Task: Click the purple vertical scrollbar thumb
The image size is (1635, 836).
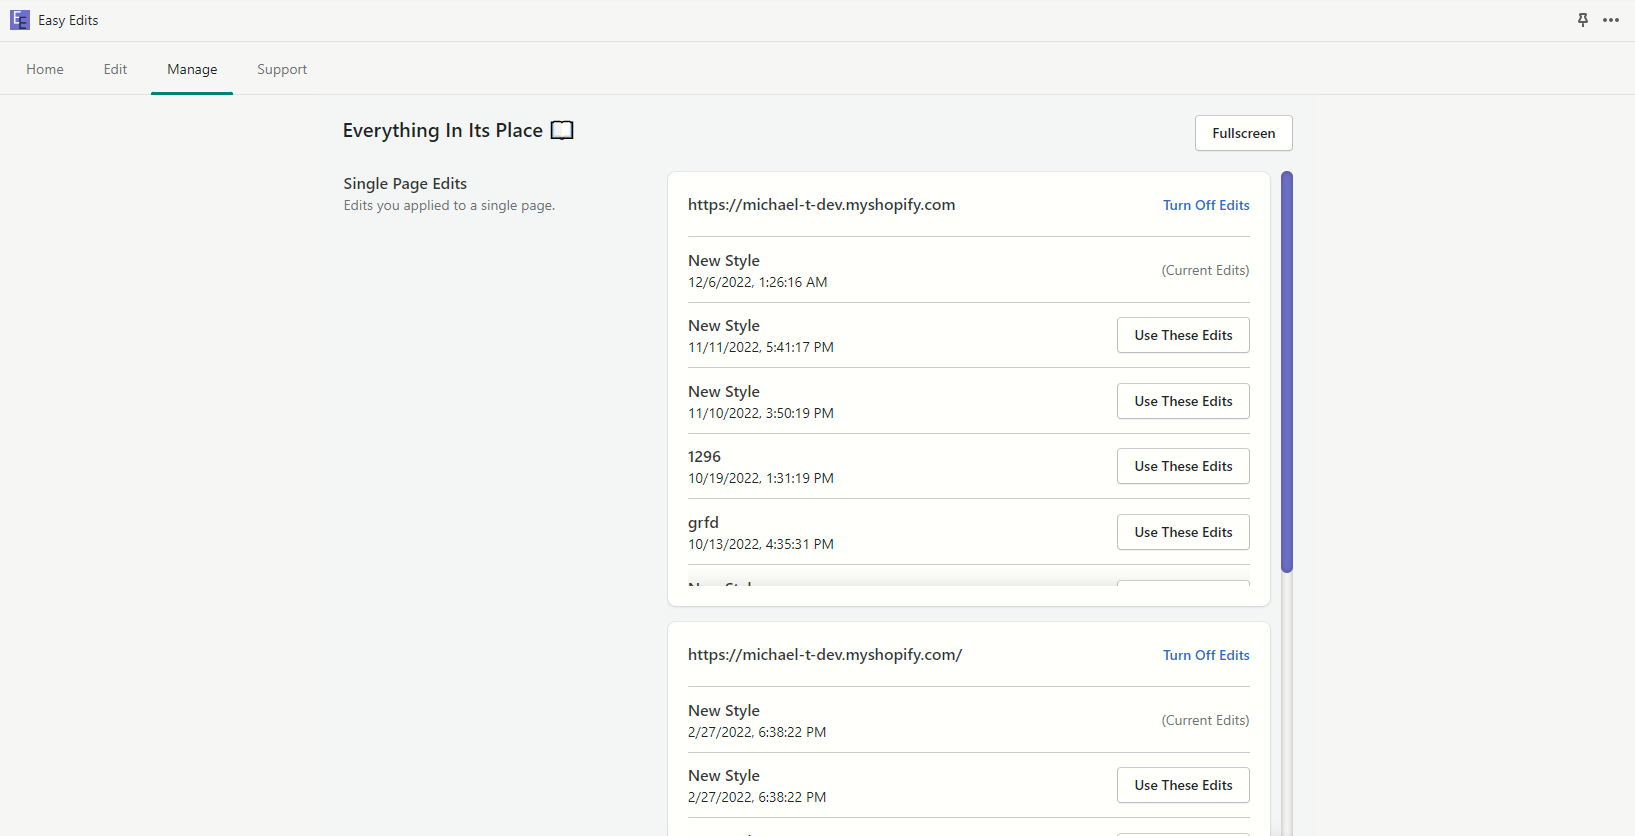Action: click(1287, 372)
